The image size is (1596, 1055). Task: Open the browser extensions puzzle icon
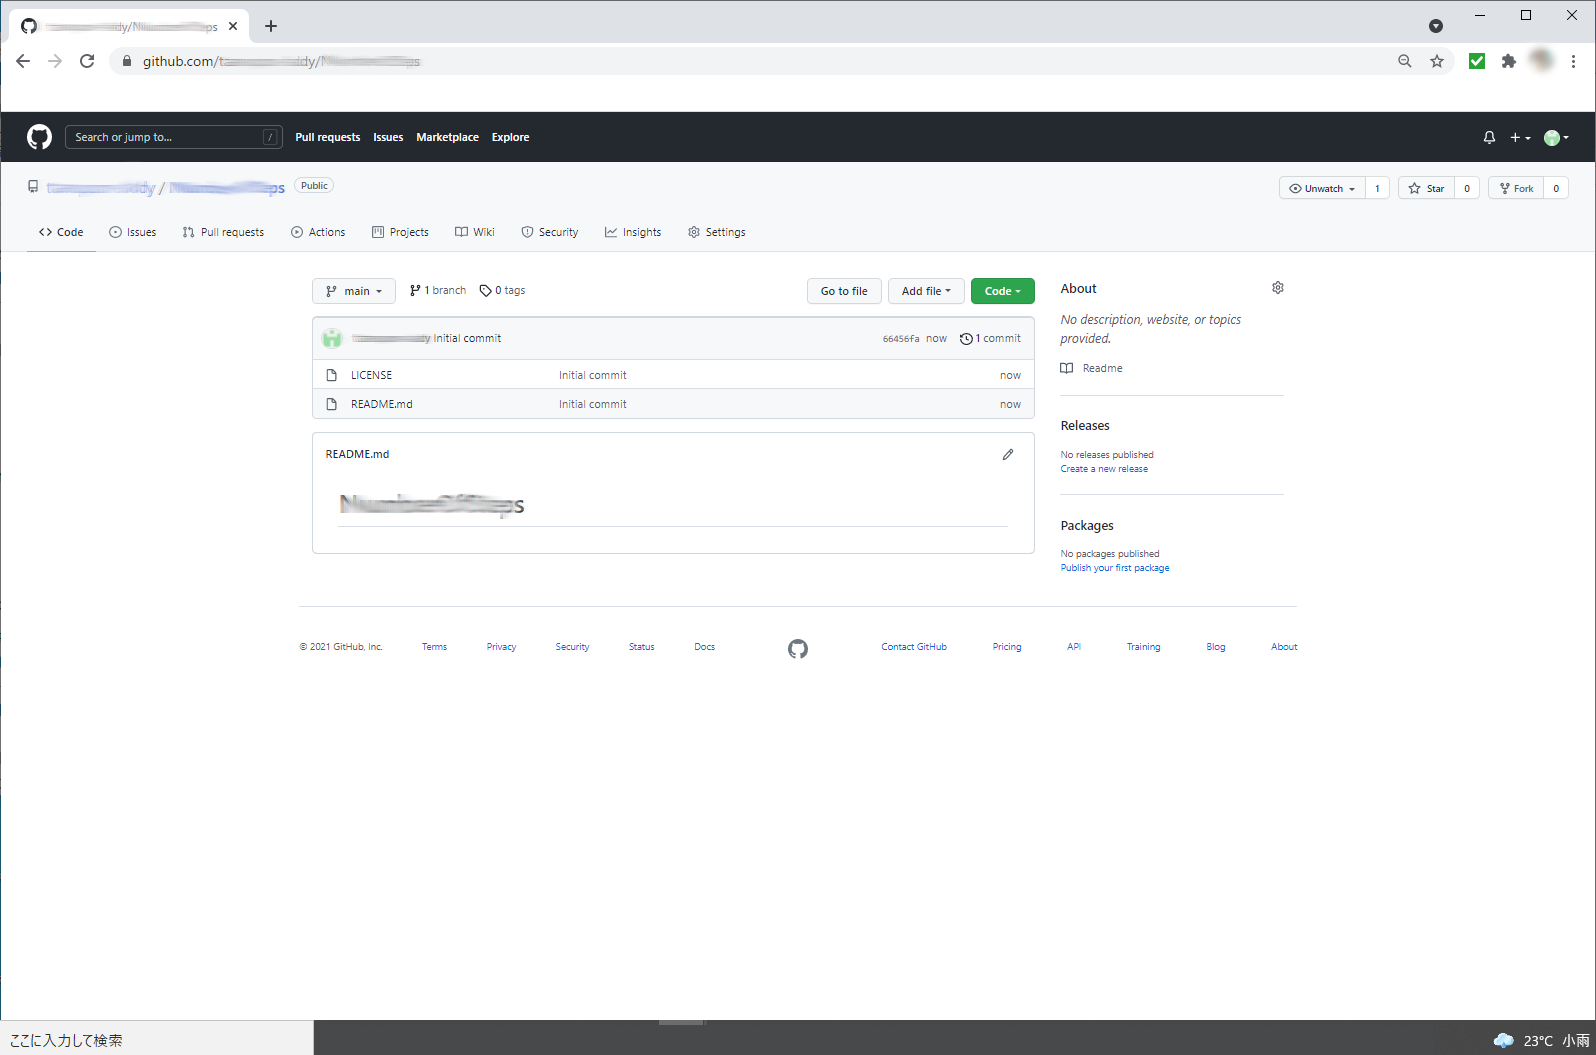click(x=1508, y=61)
